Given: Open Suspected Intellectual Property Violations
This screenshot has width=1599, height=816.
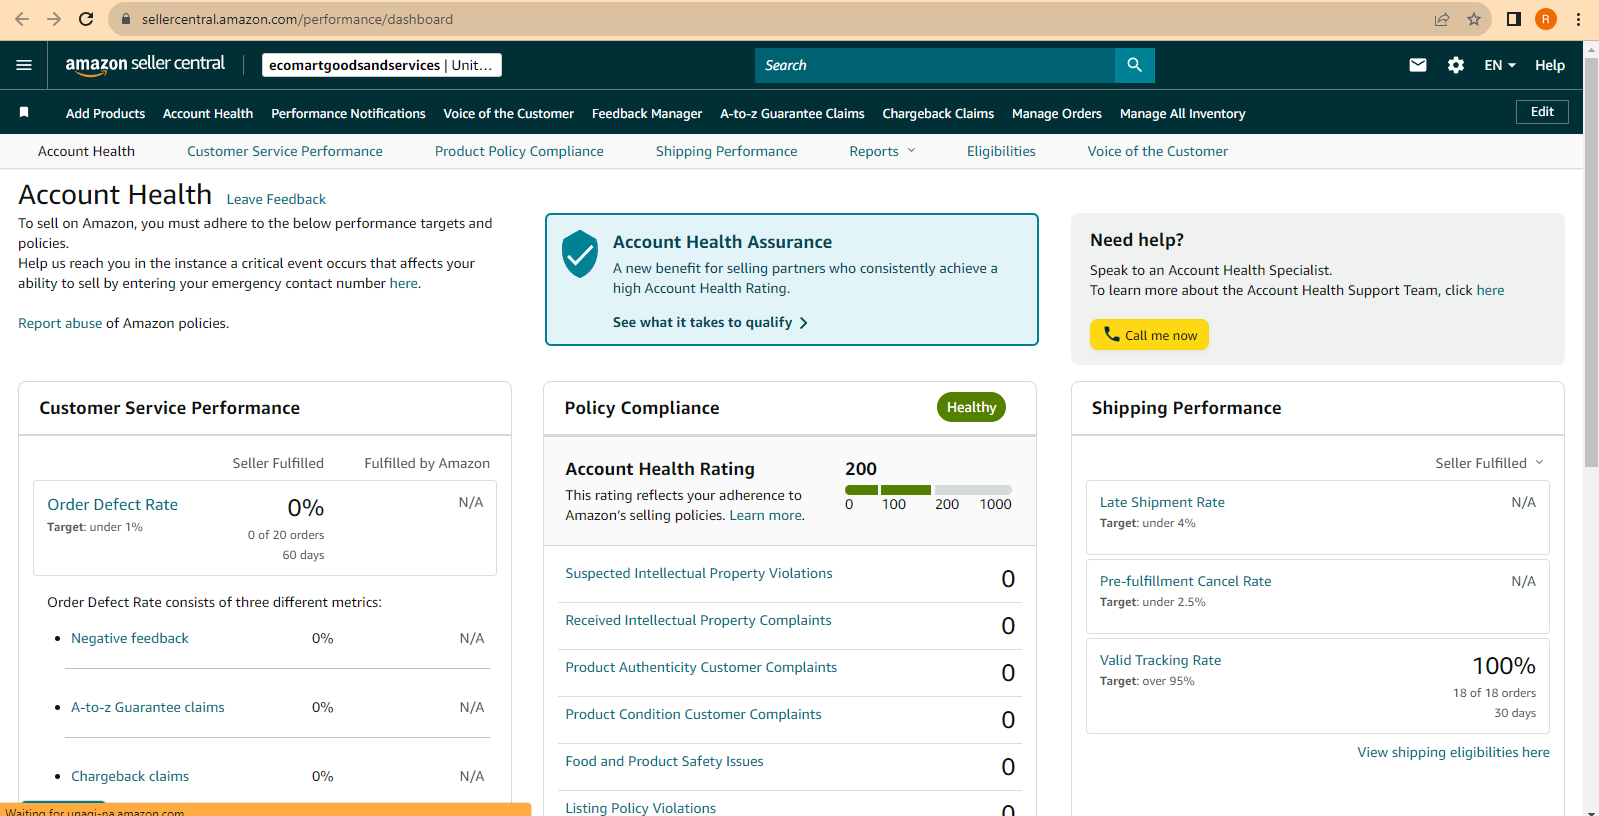Looking at the screenshot, I should [x=699, y=573].
